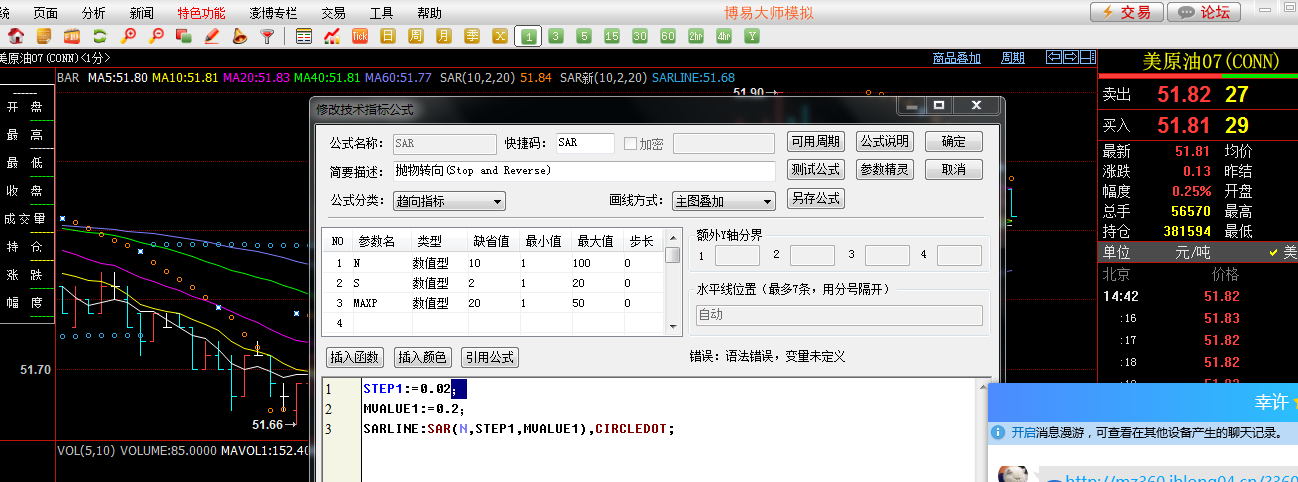
Task: Open the 工具 menu
Action: (381, 13)
